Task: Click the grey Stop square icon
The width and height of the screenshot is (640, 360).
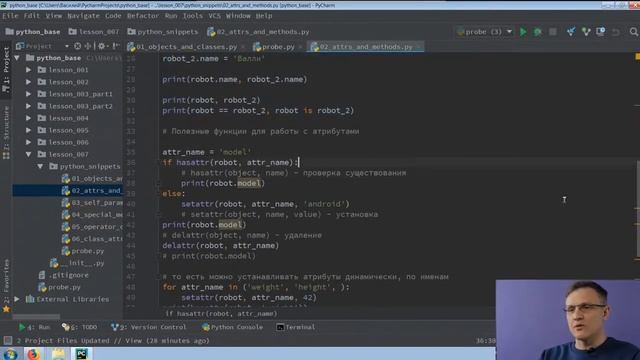Action: tap(553, 32)
